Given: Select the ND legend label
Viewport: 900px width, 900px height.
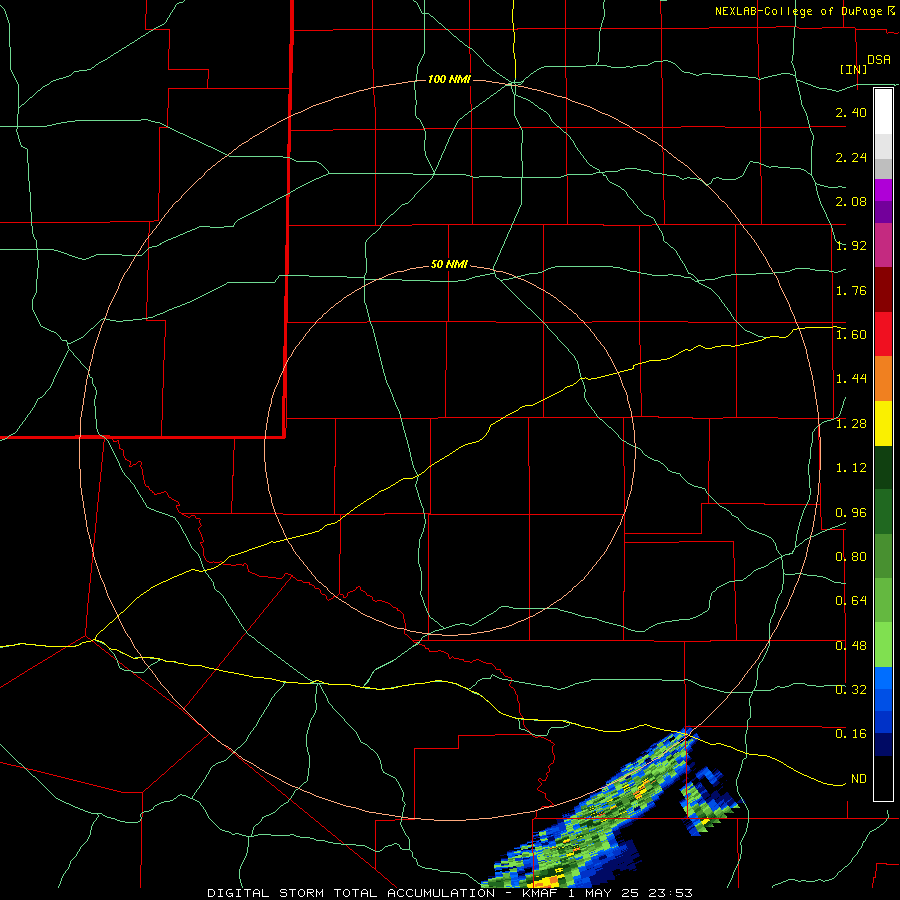Looking at the screenshot, I should click(x=859, y=779).
